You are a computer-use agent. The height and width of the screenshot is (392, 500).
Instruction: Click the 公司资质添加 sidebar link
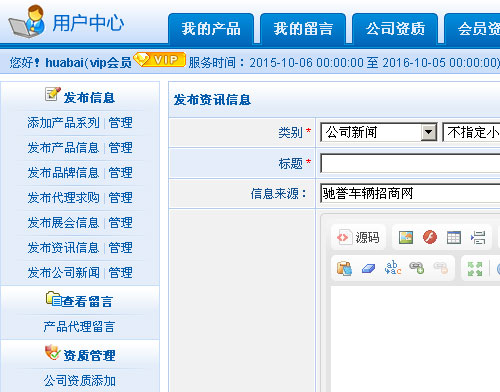click(x=80, y=381)
